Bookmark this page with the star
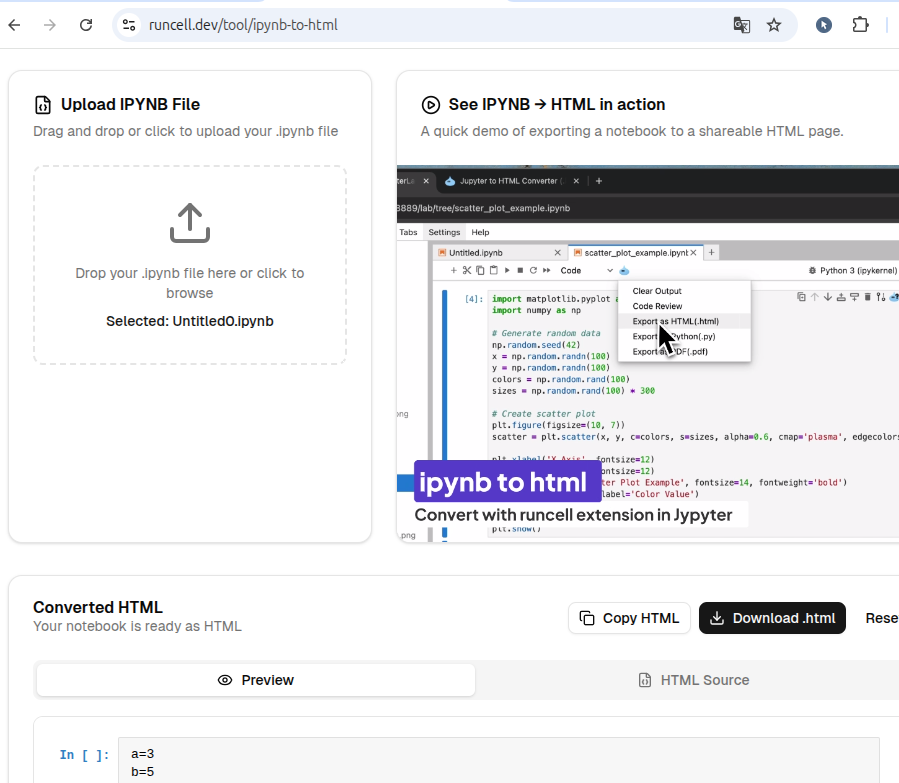Viewport: 899px width, 783px height. (x=774, y=25)
